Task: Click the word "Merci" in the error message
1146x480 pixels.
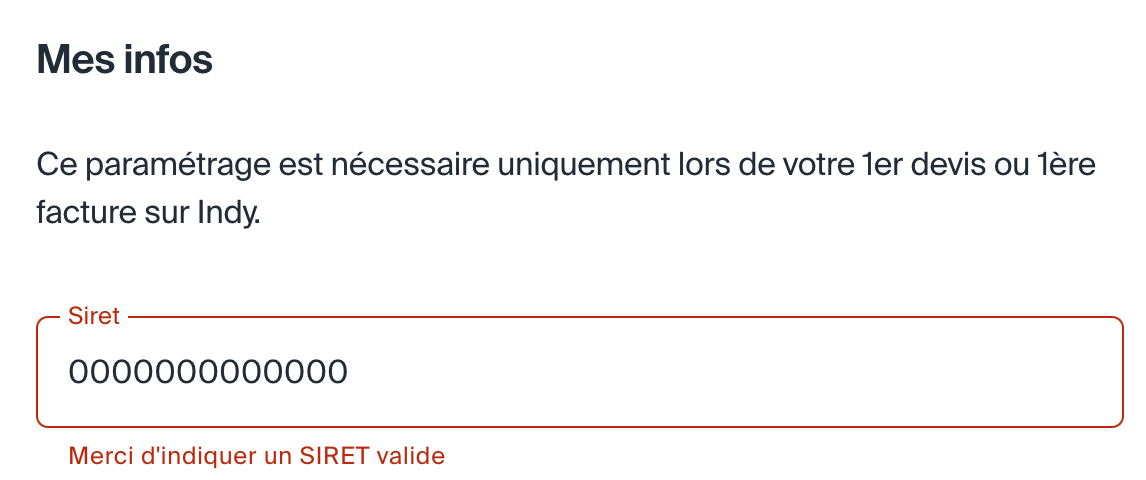Action: point(94,457)
